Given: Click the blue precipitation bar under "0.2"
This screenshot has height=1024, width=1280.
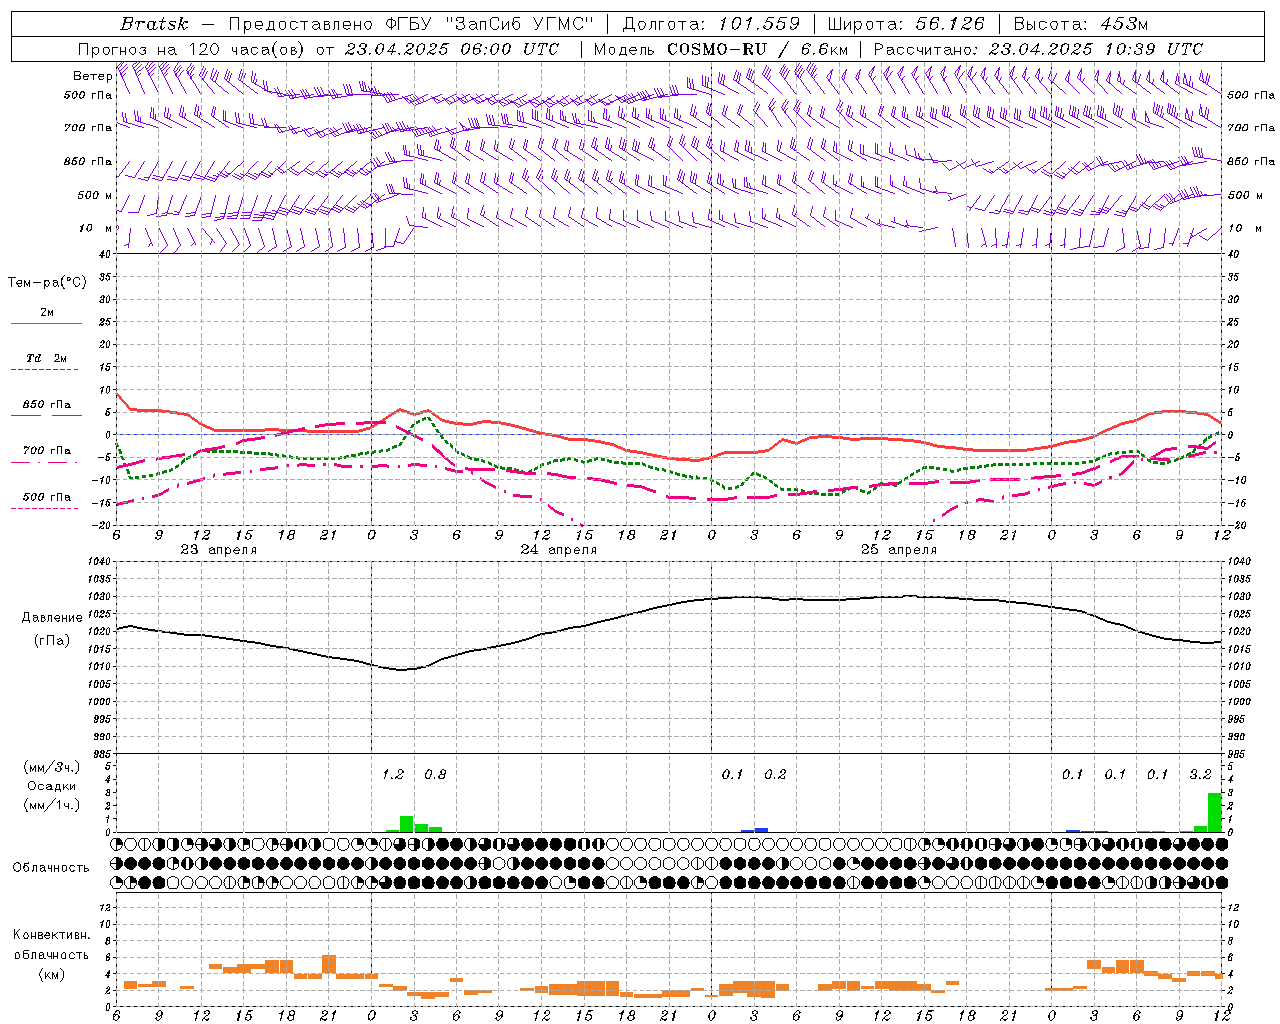Looking at the screenshot, I should 761,829.
